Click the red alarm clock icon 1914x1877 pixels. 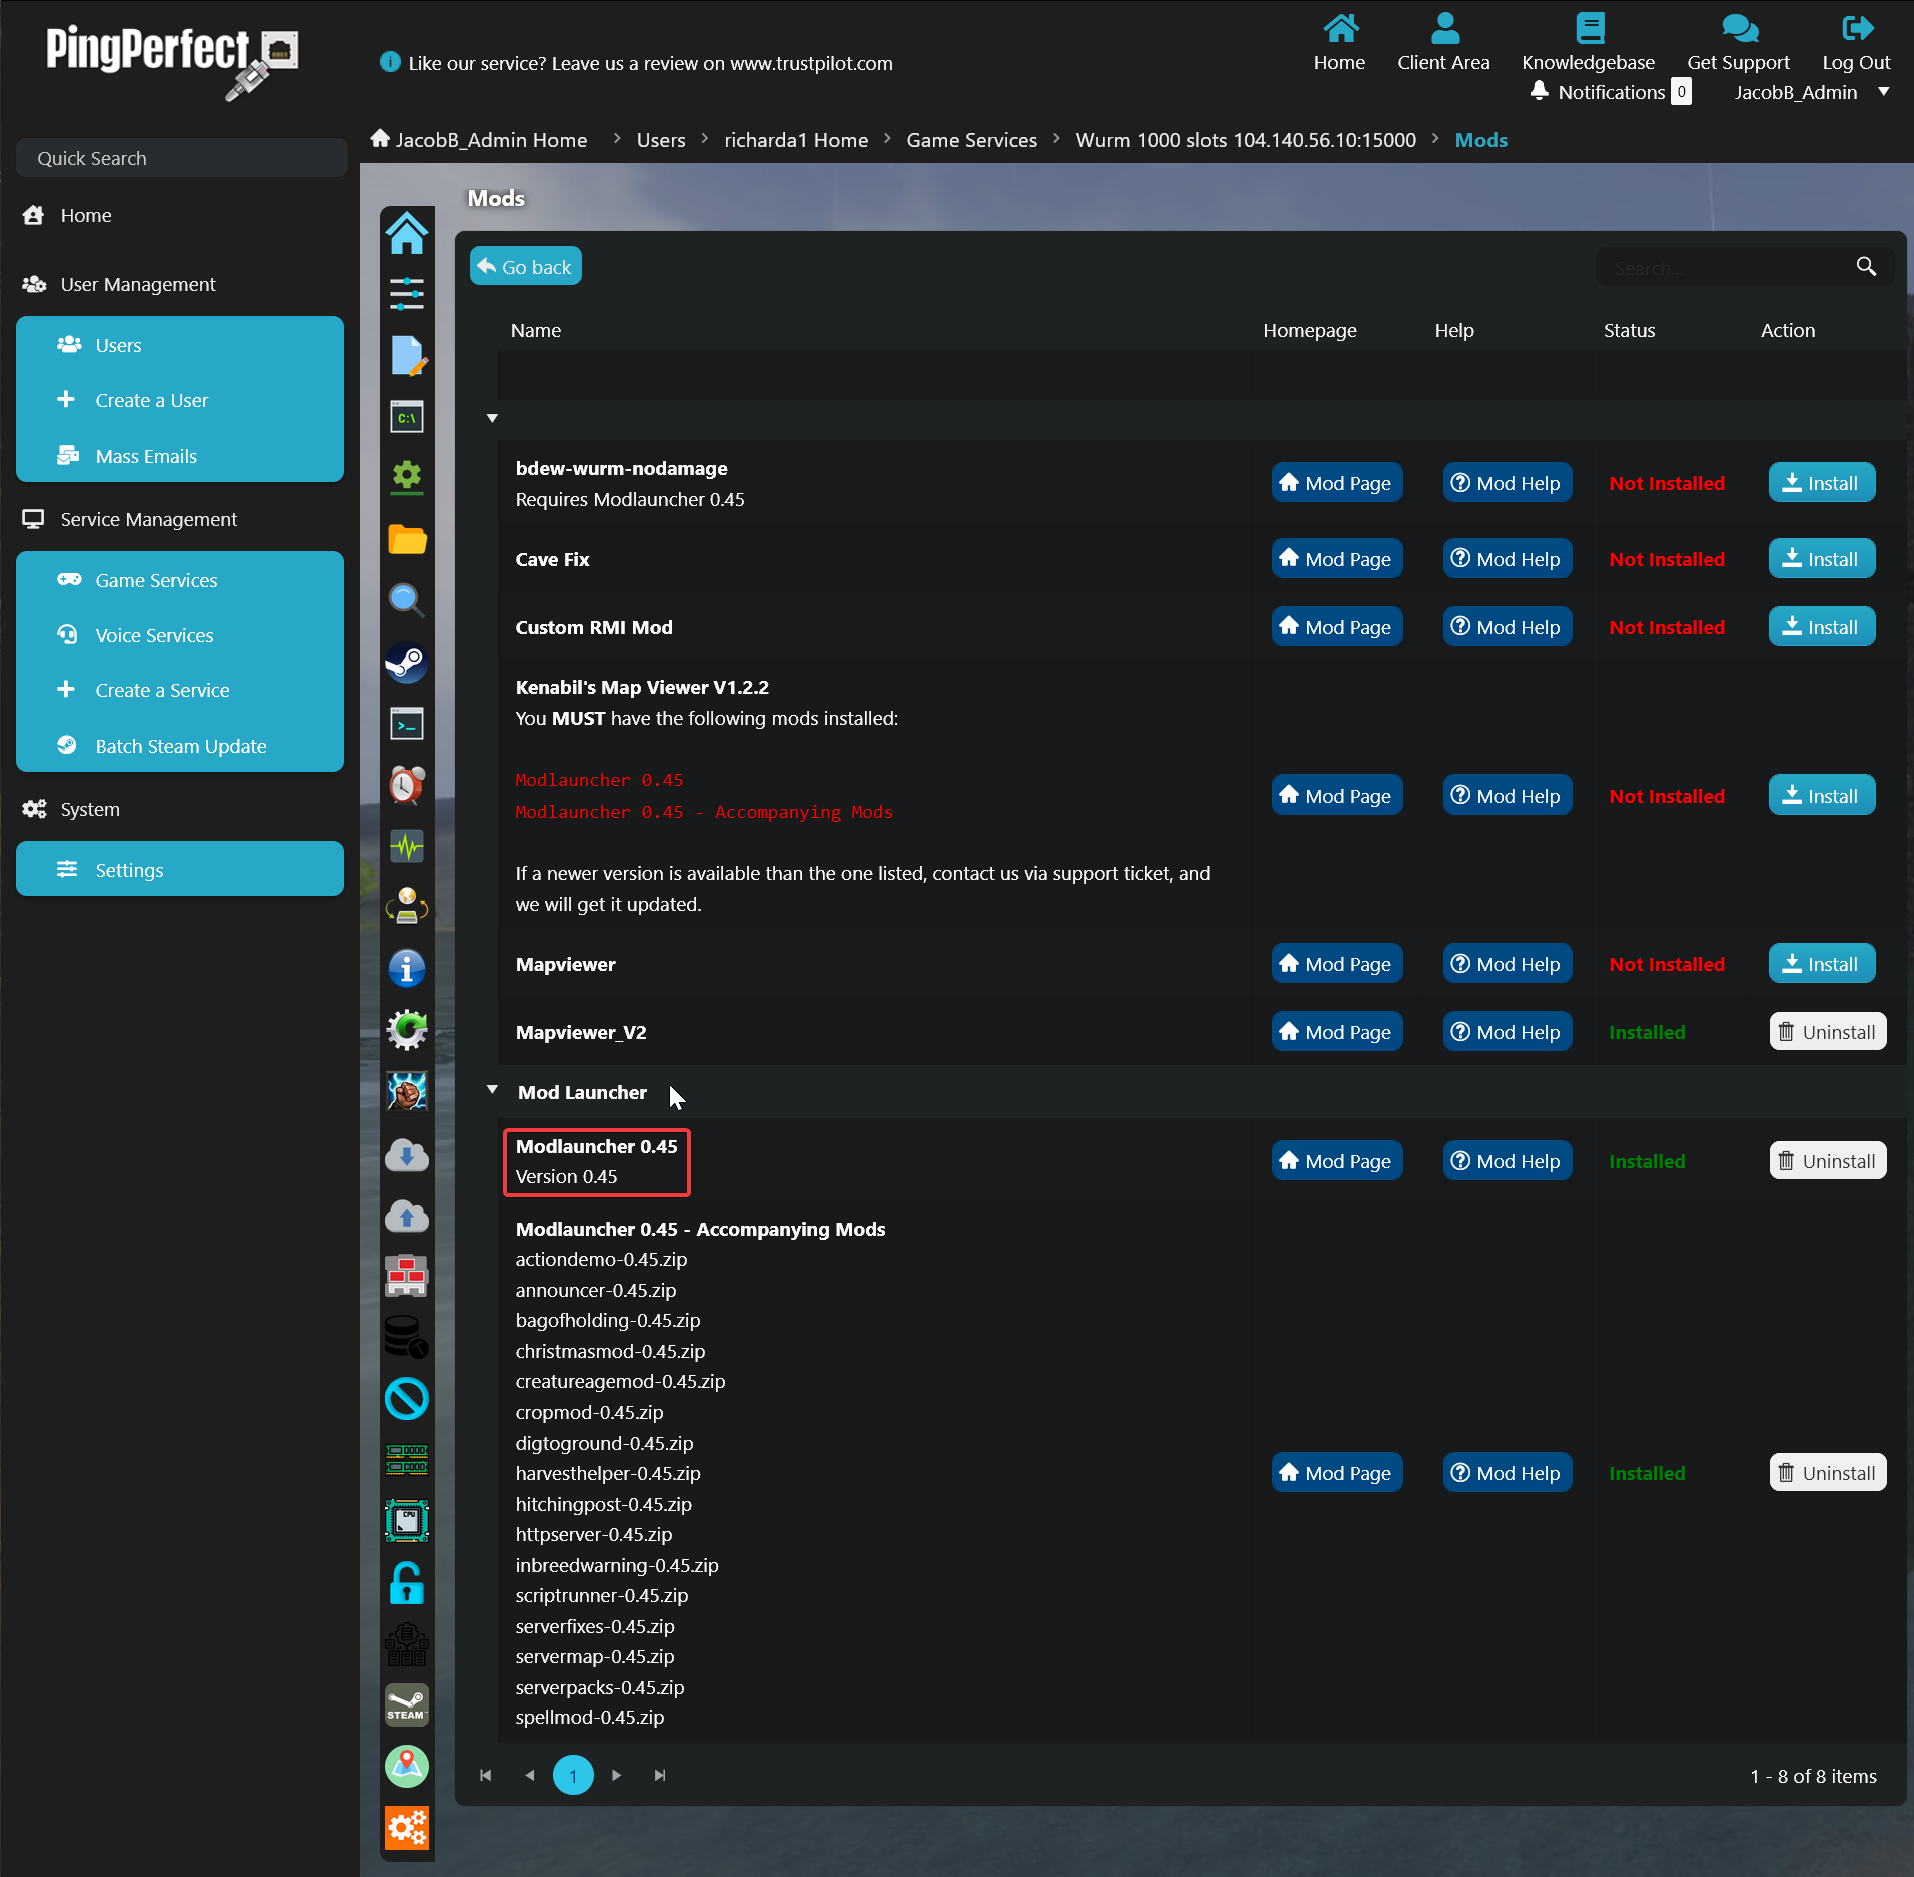[x=407, y=785]
